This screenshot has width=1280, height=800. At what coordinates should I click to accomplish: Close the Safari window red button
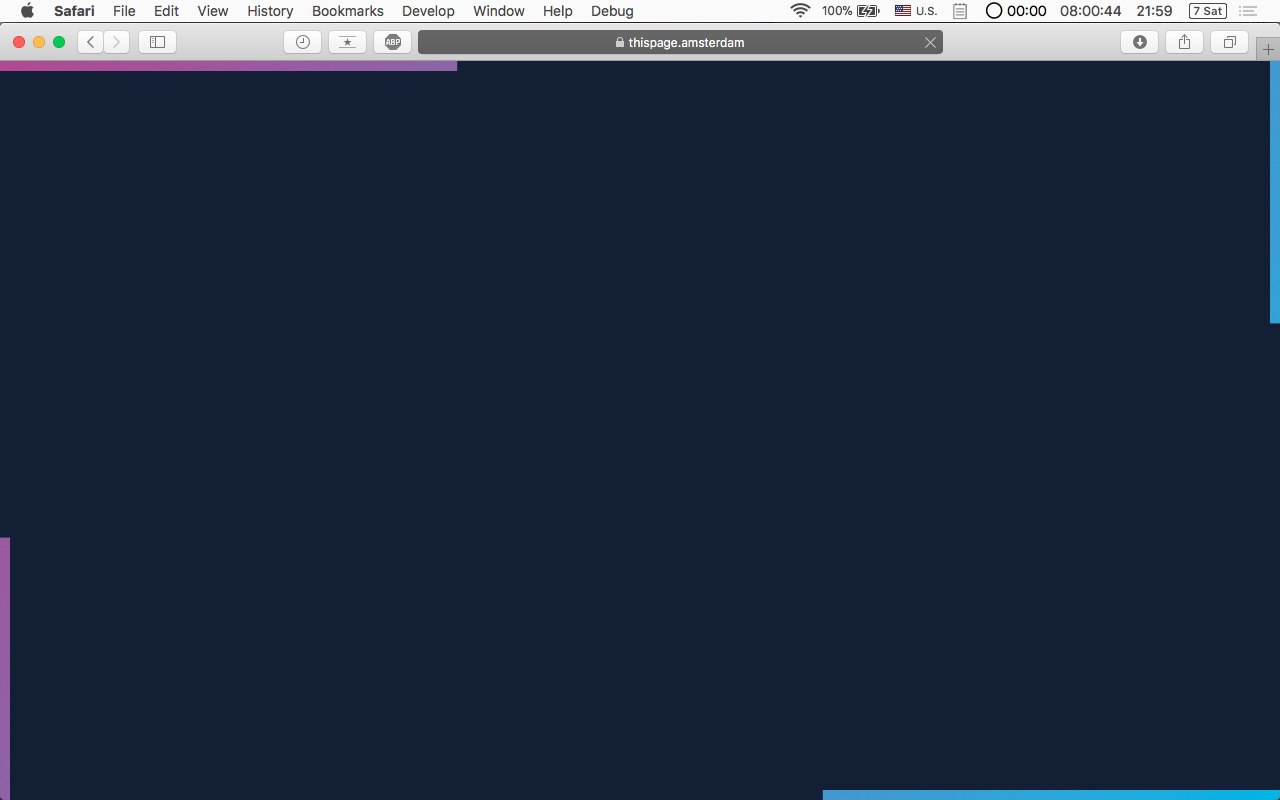point(19,42)
